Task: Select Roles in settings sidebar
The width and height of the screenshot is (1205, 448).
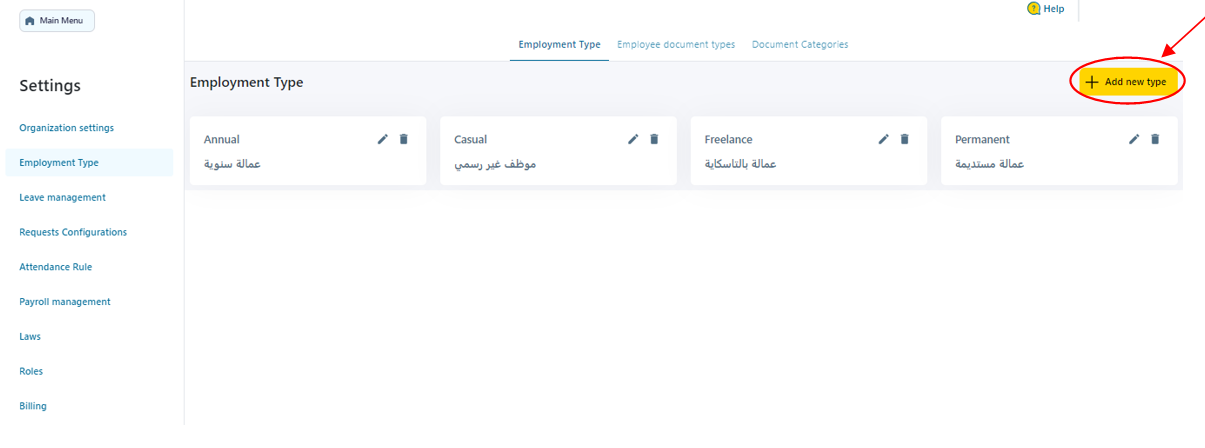Action: [x=31, y=371]
